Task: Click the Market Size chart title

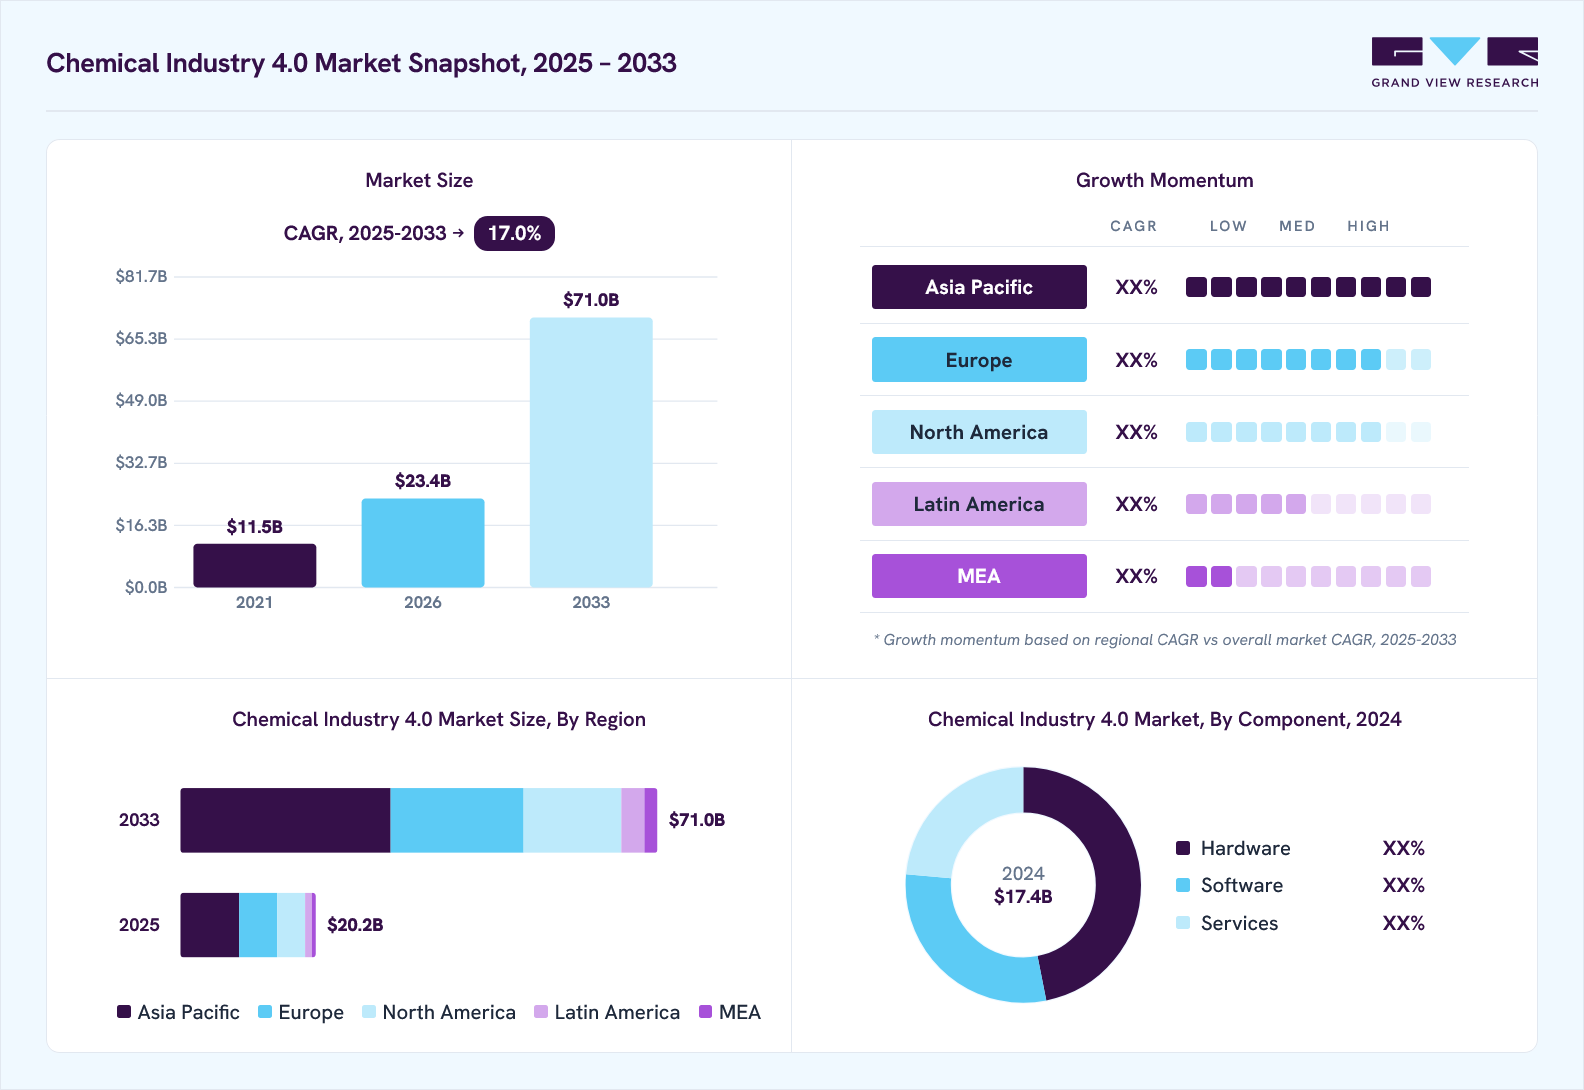Action: (x=419, y=180)
